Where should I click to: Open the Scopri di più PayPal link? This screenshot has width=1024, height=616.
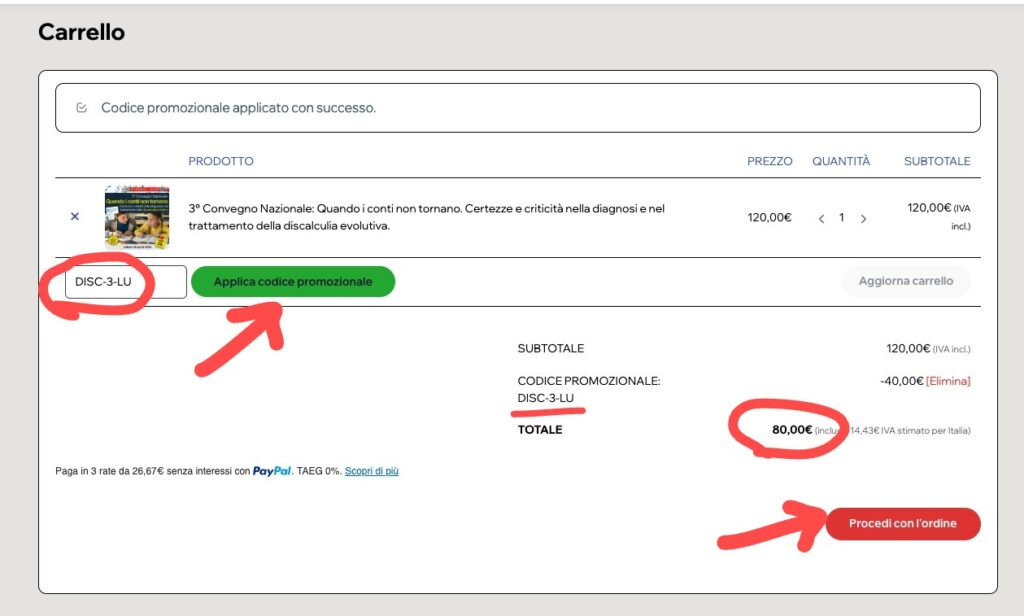point(371,471)
